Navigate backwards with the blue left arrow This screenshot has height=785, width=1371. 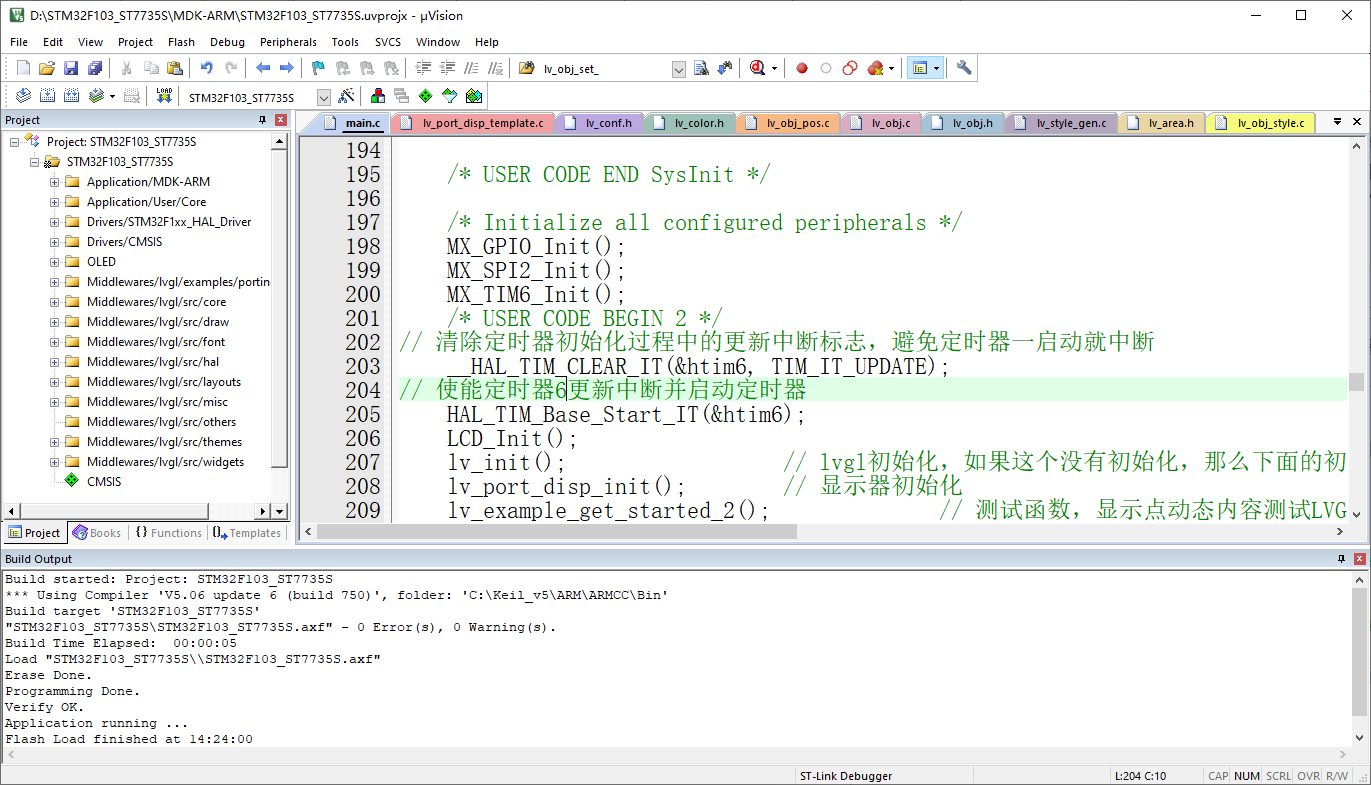[x=263, y=68]
